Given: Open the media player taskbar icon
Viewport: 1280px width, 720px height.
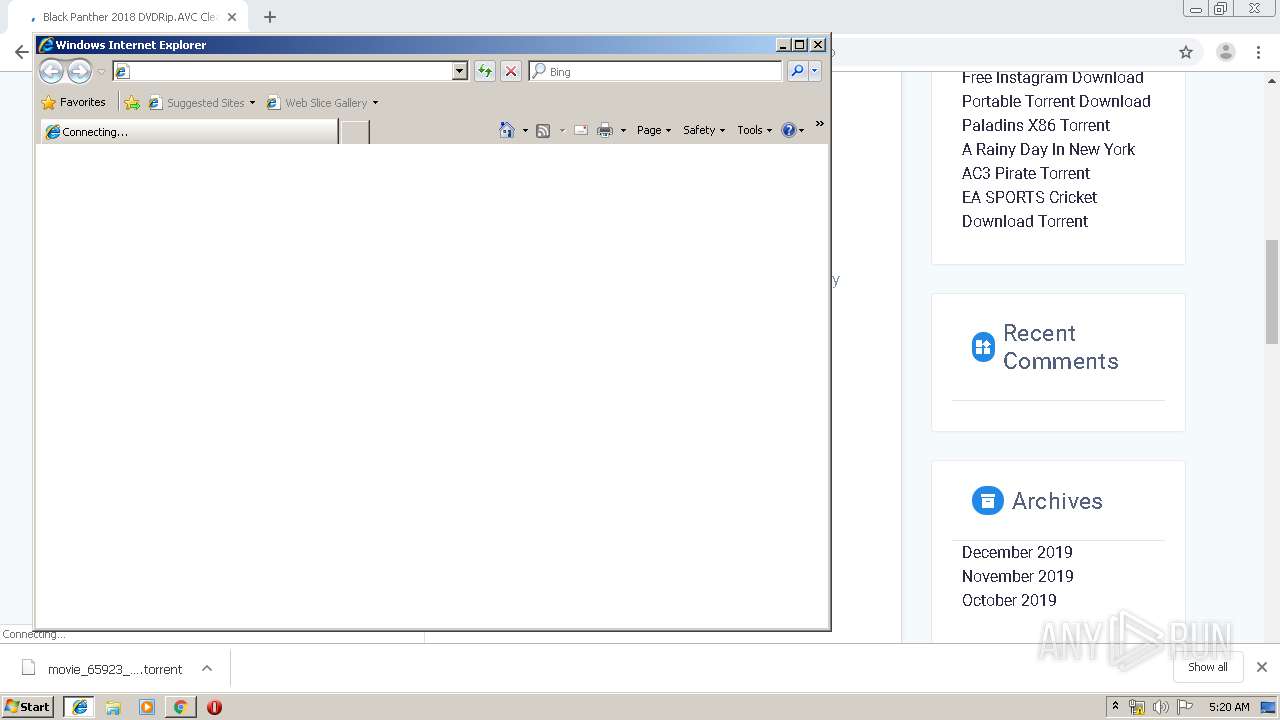Looking at the screenshot, I should [x=147, y=707].
